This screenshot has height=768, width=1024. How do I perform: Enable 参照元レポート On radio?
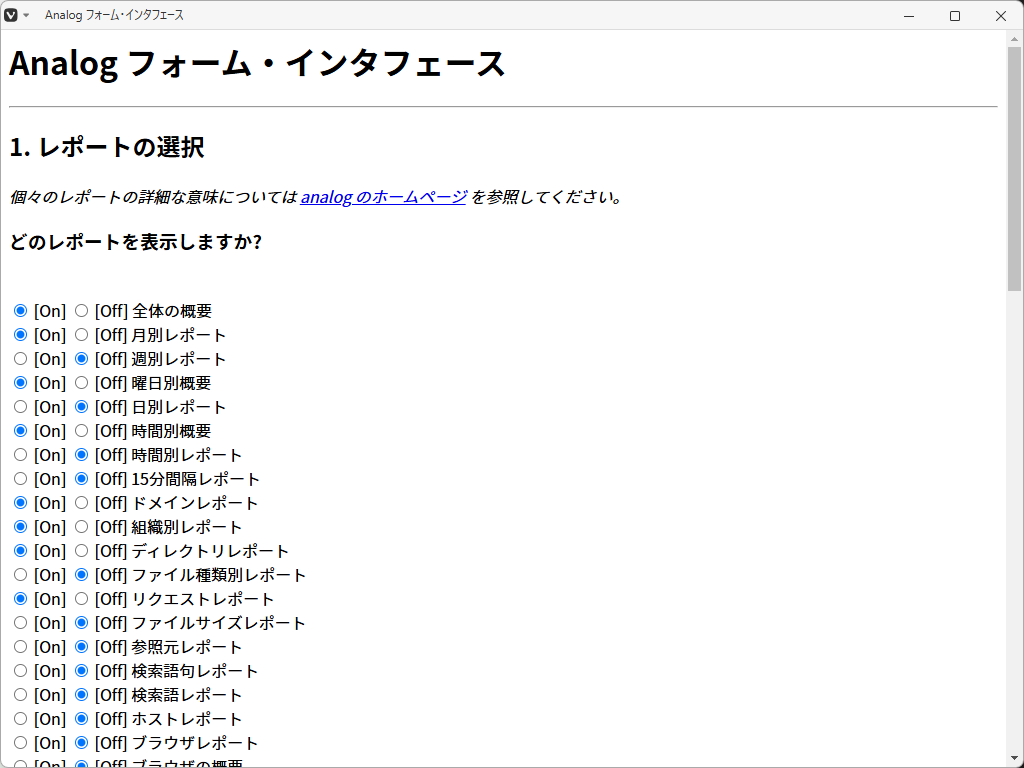click(20, 647)
